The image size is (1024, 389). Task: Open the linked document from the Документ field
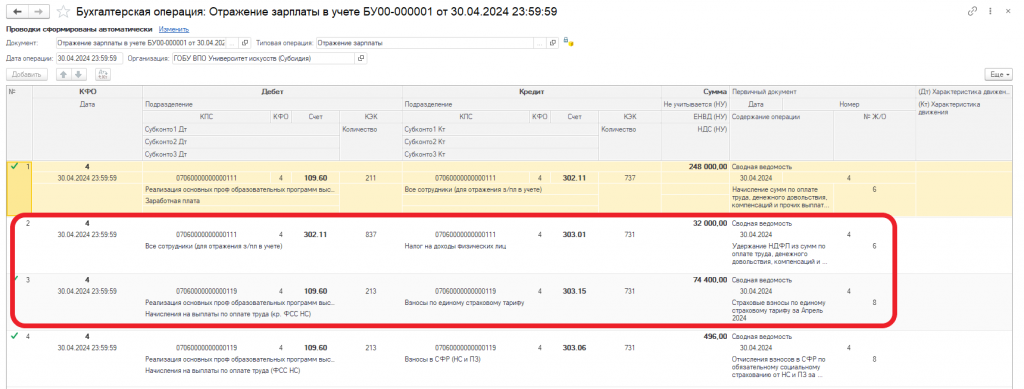coord(245,43)
